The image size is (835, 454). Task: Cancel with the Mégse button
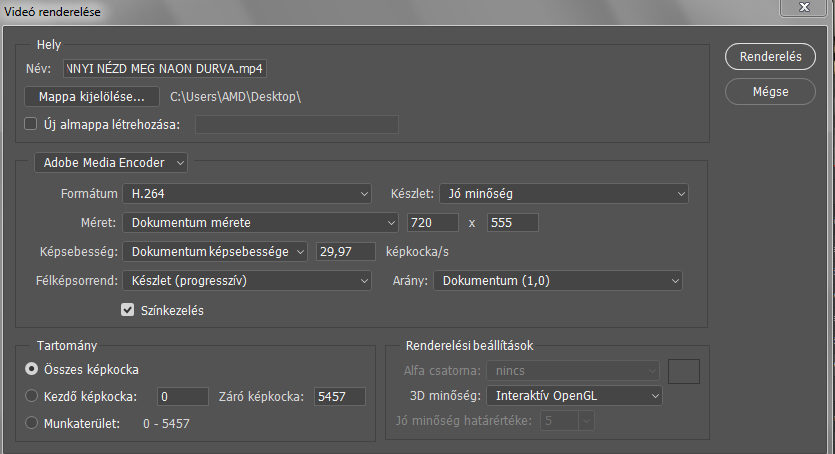[x=770, y=92]
